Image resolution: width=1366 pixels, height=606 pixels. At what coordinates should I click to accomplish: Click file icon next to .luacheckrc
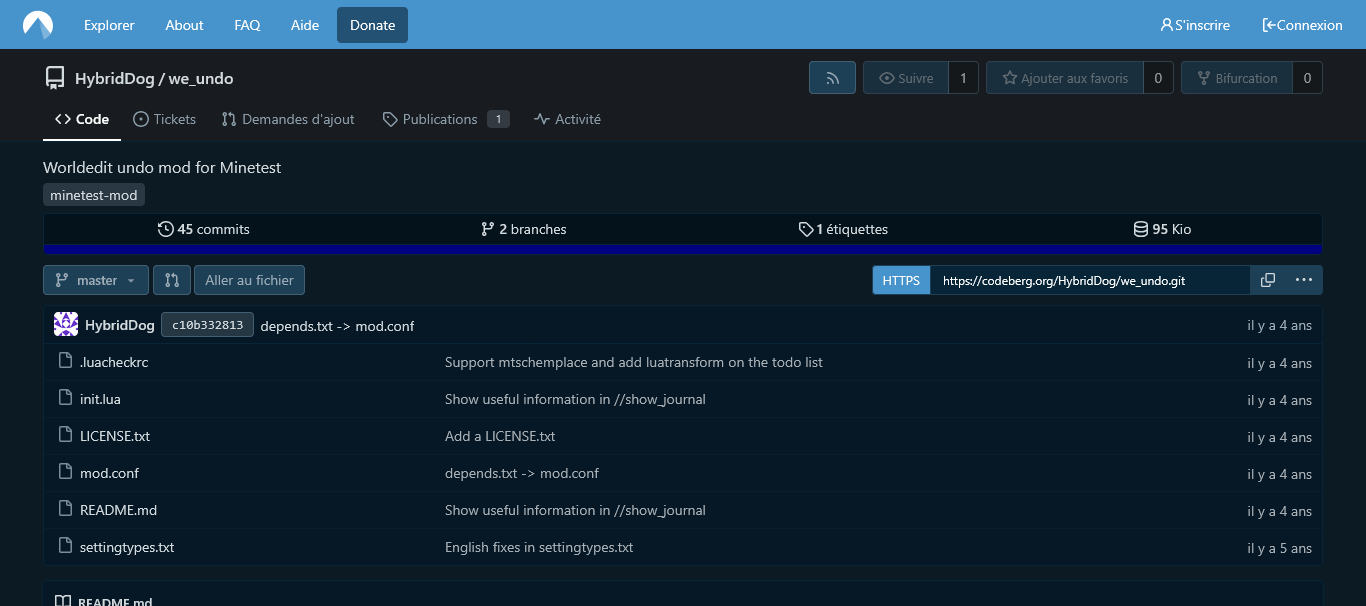pos(66,362)
